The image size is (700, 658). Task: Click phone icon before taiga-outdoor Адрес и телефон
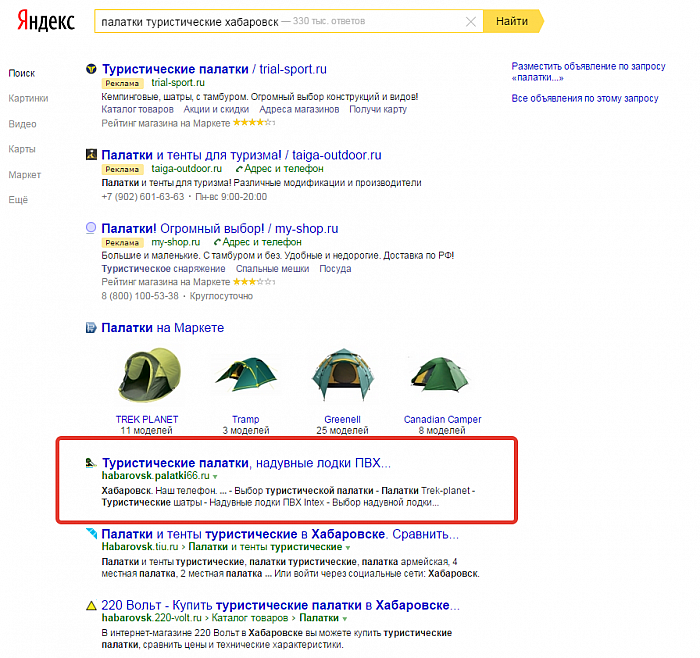(239, 169)
